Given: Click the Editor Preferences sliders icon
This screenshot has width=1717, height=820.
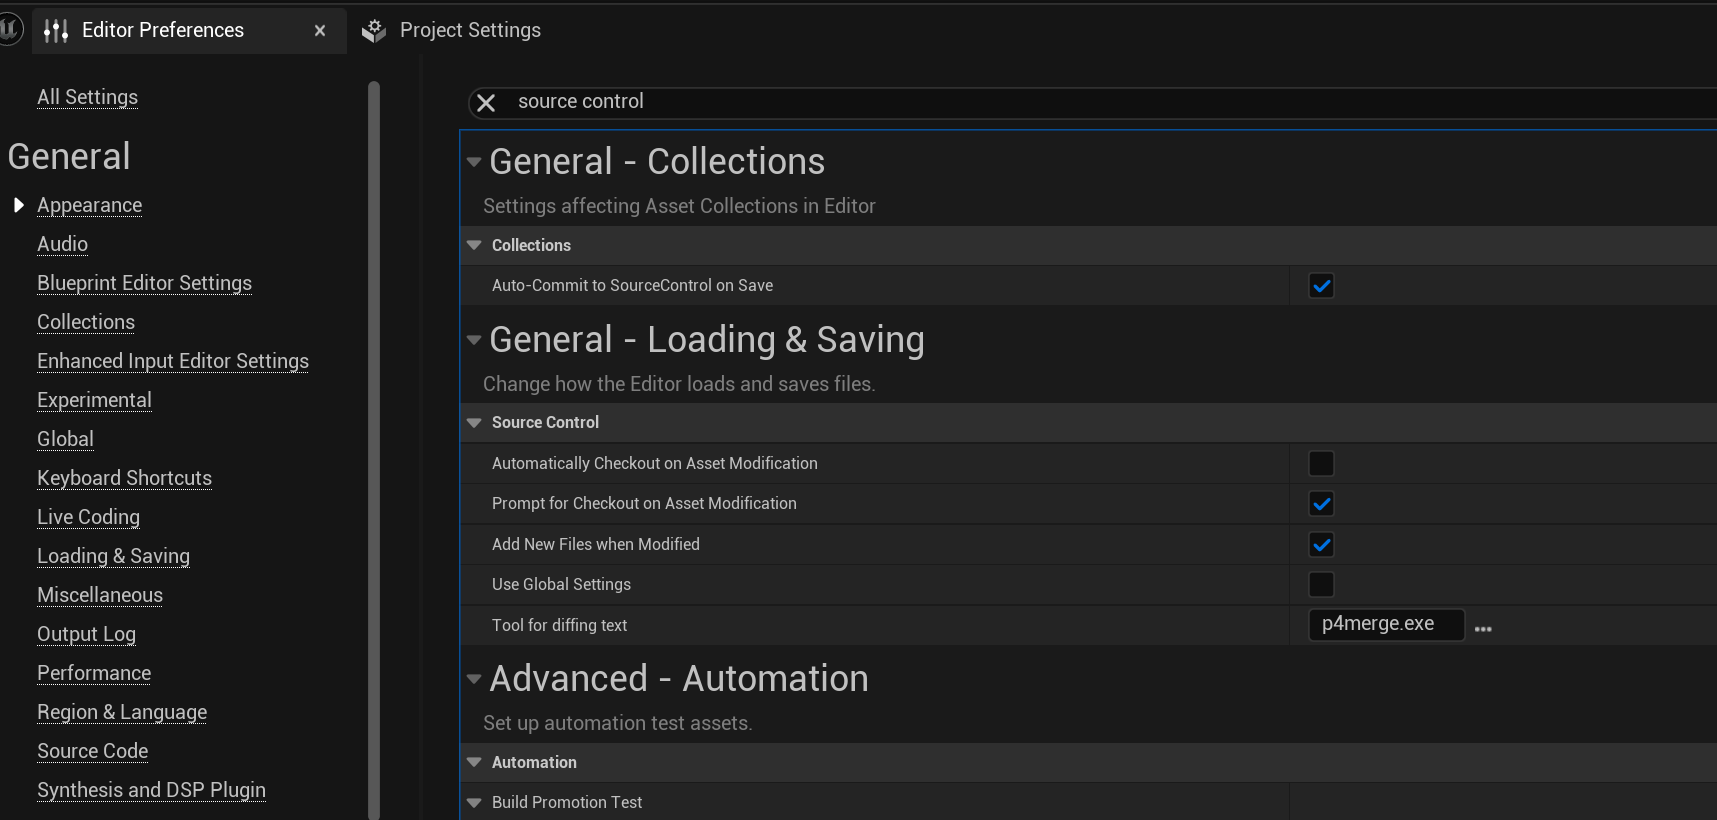Looking at the screenshot, I should pyautogui.click(x=56, y=31).
